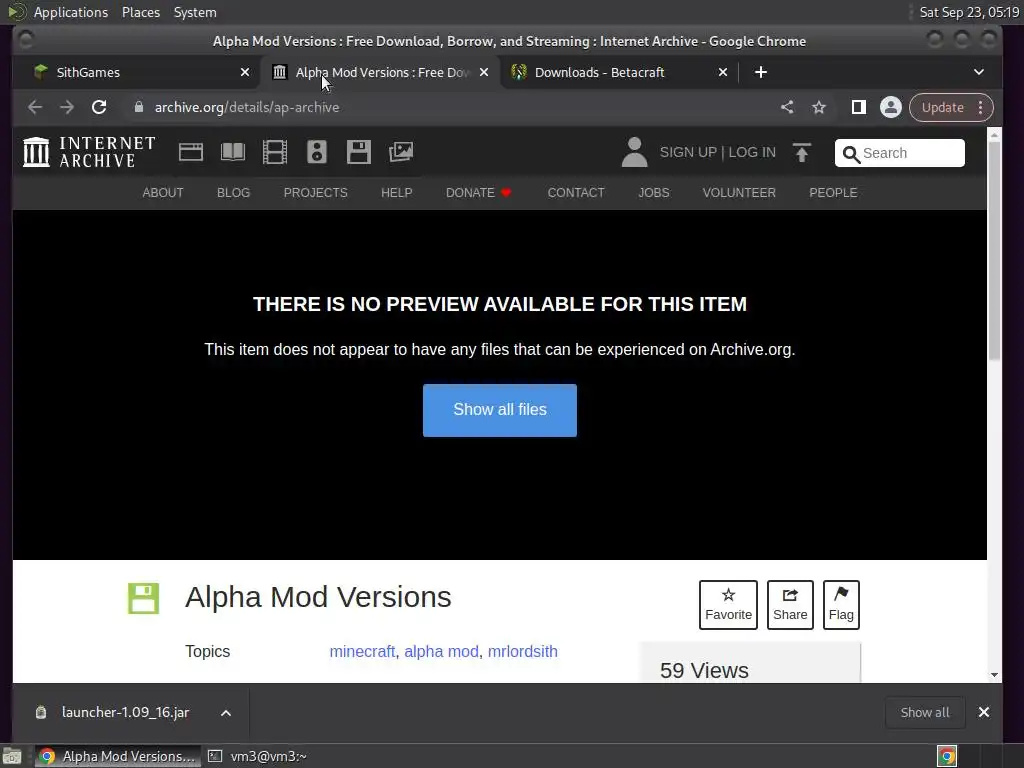Image resolution: width=1024 pixels, height=768 pixels.
Task: Open the Texts book icon
Action: [232, 152]
